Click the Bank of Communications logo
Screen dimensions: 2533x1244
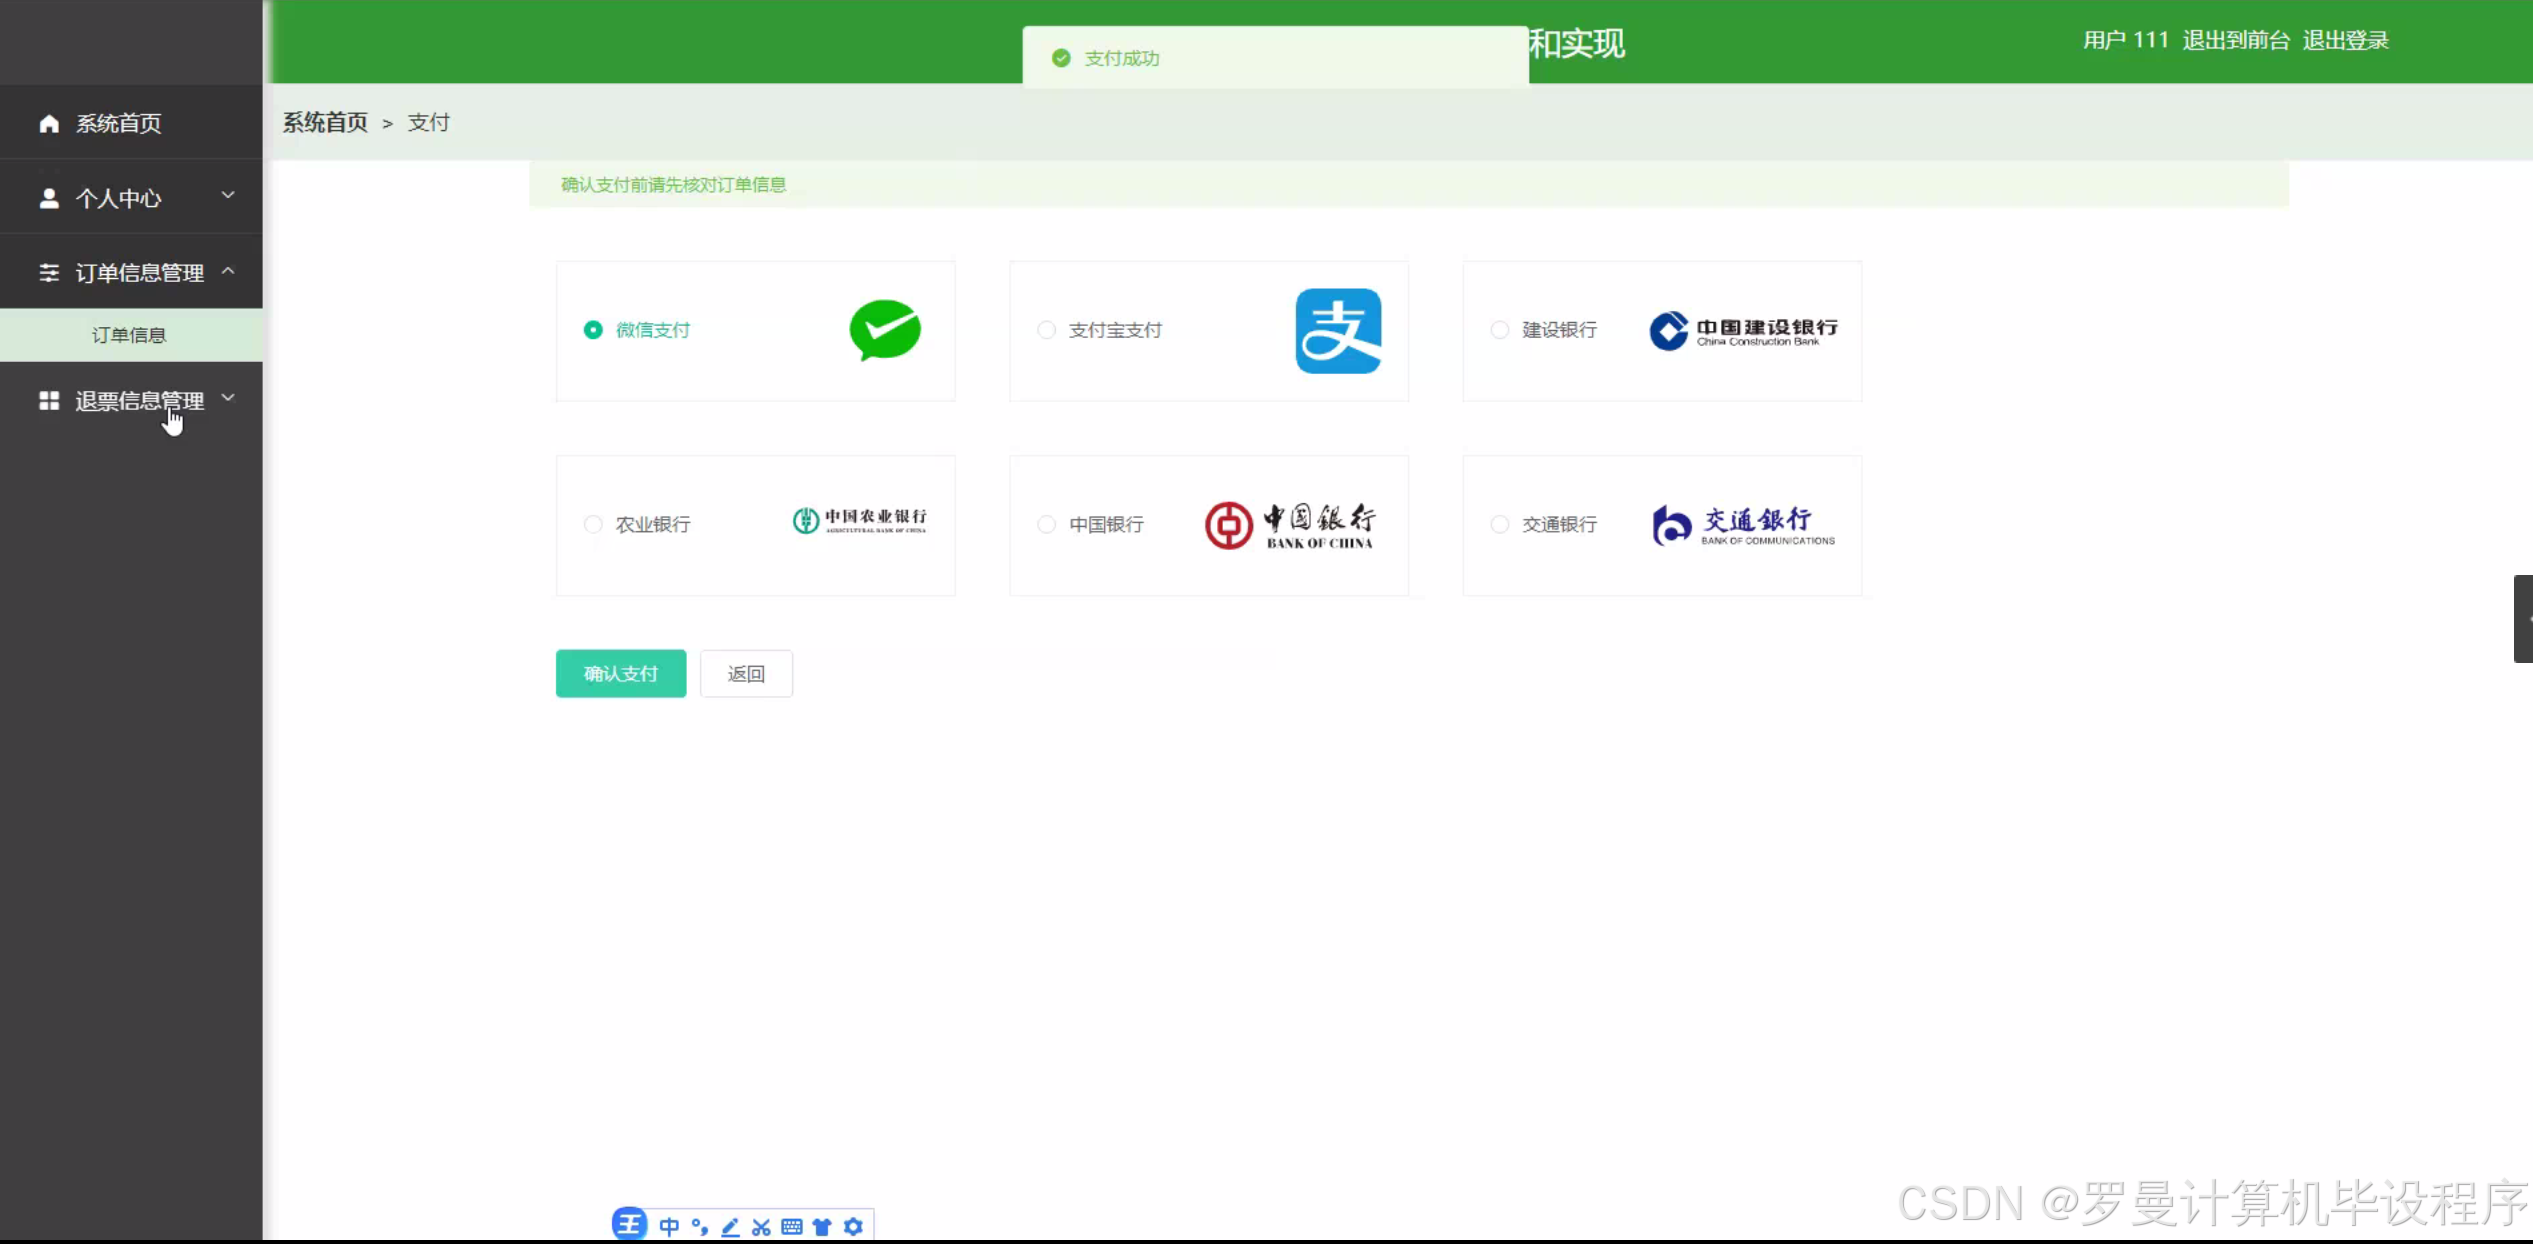point(1743,525)
